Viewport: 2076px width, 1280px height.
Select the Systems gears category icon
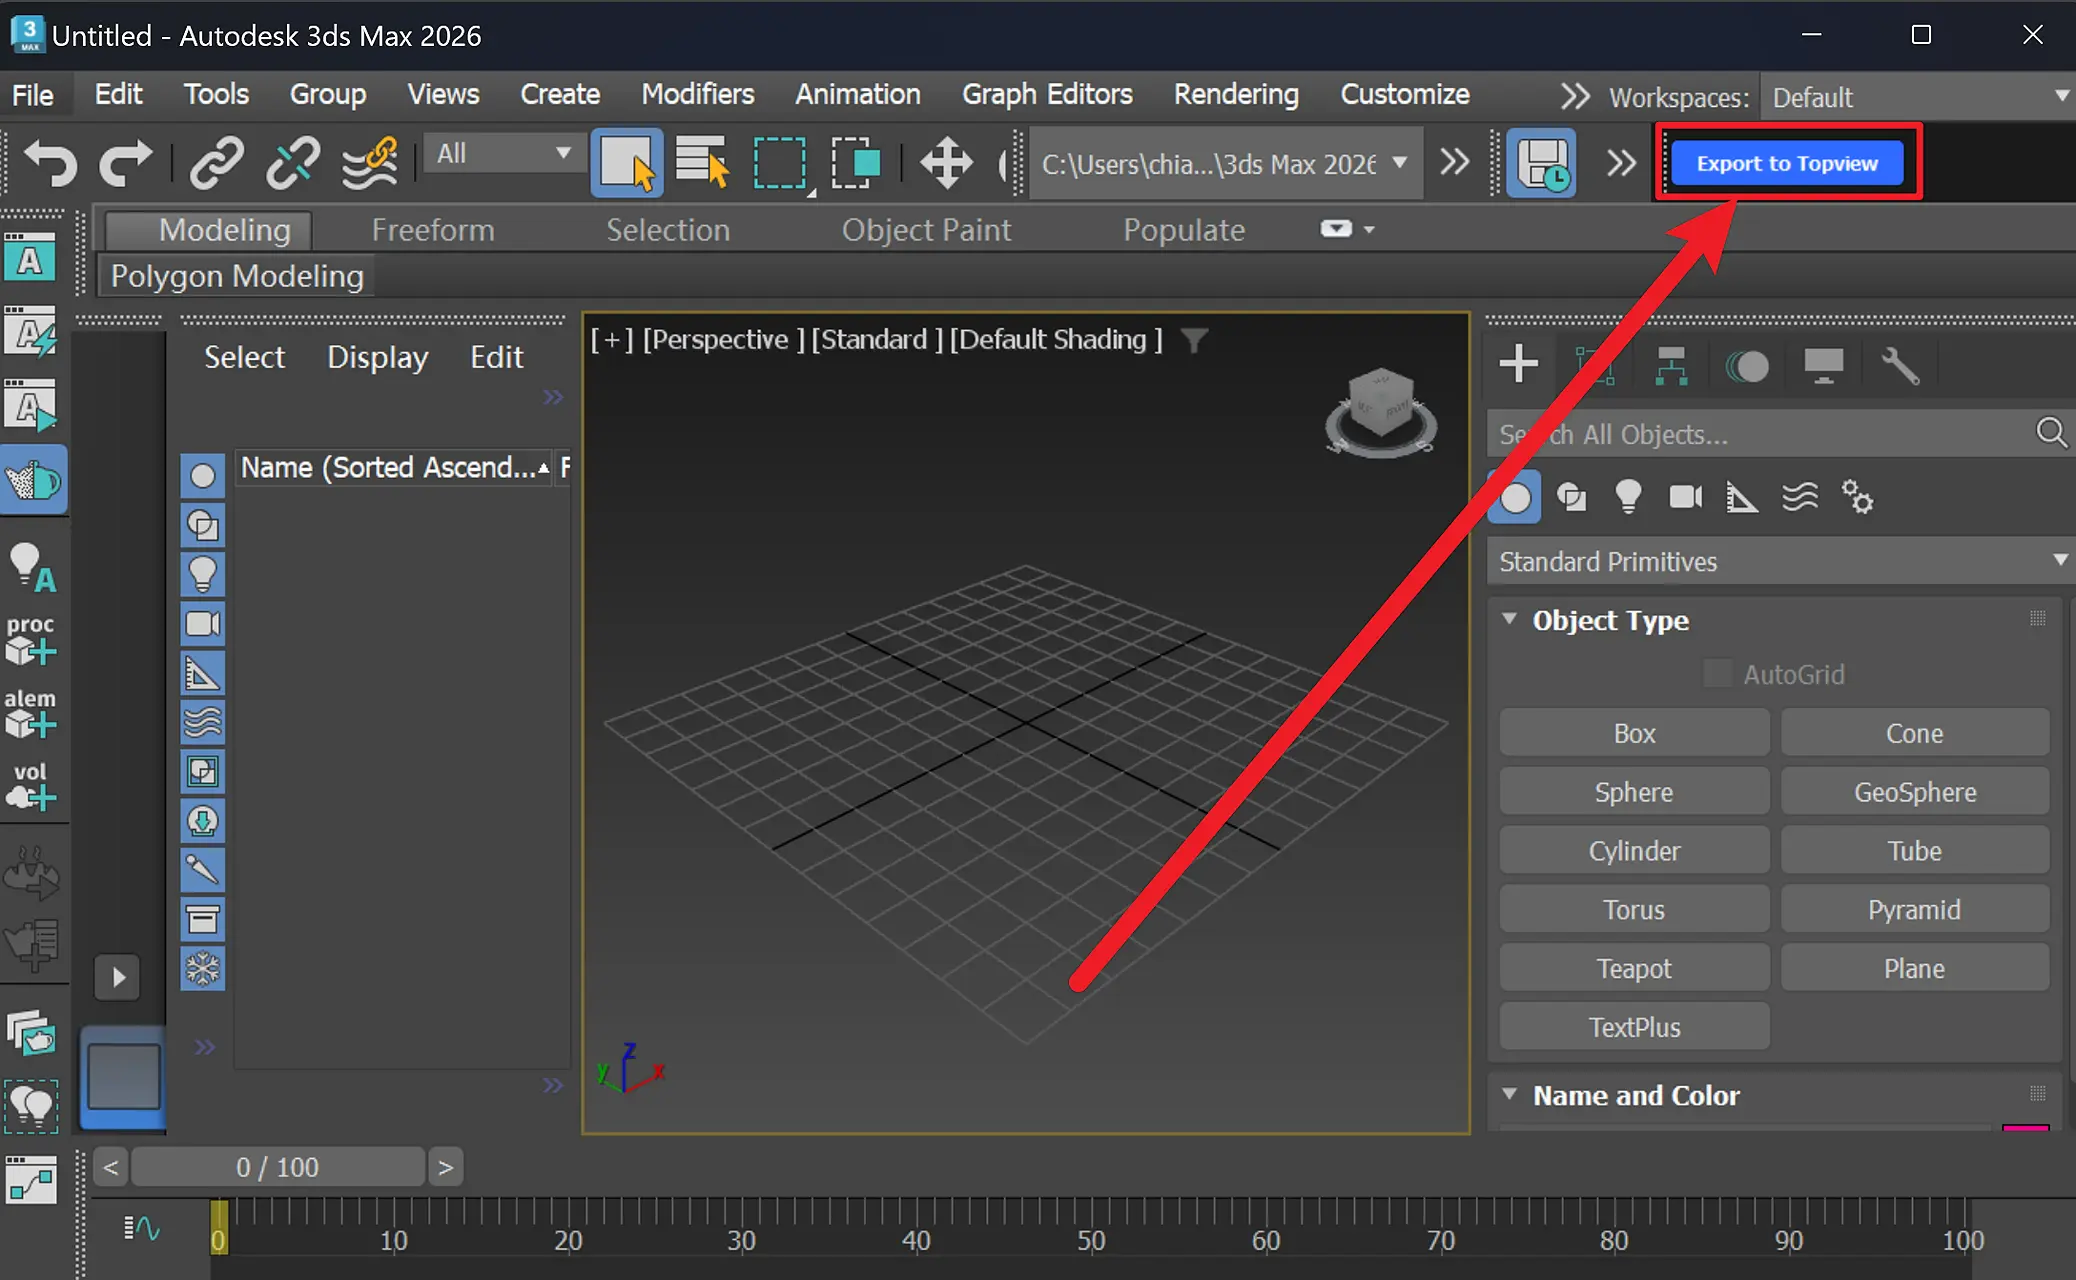point(1857,497)
